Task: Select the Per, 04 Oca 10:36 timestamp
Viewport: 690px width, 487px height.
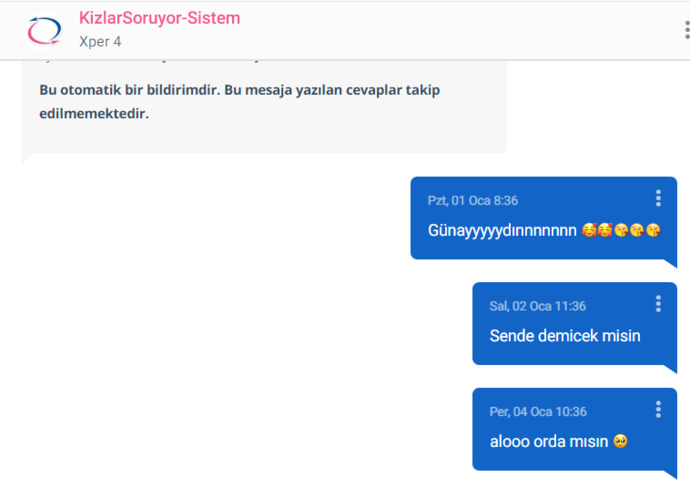Action: 538,412
